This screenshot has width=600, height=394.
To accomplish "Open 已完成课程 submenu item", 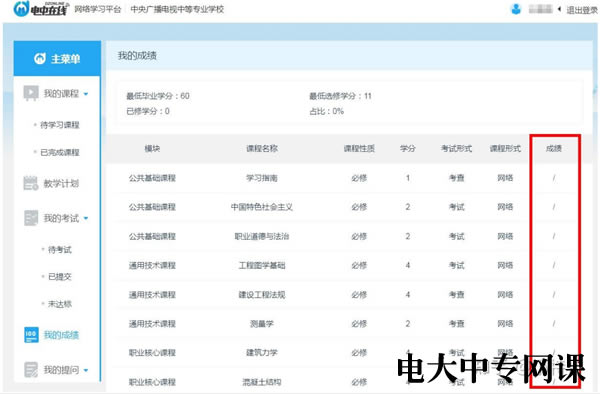I will click(60, 152).
